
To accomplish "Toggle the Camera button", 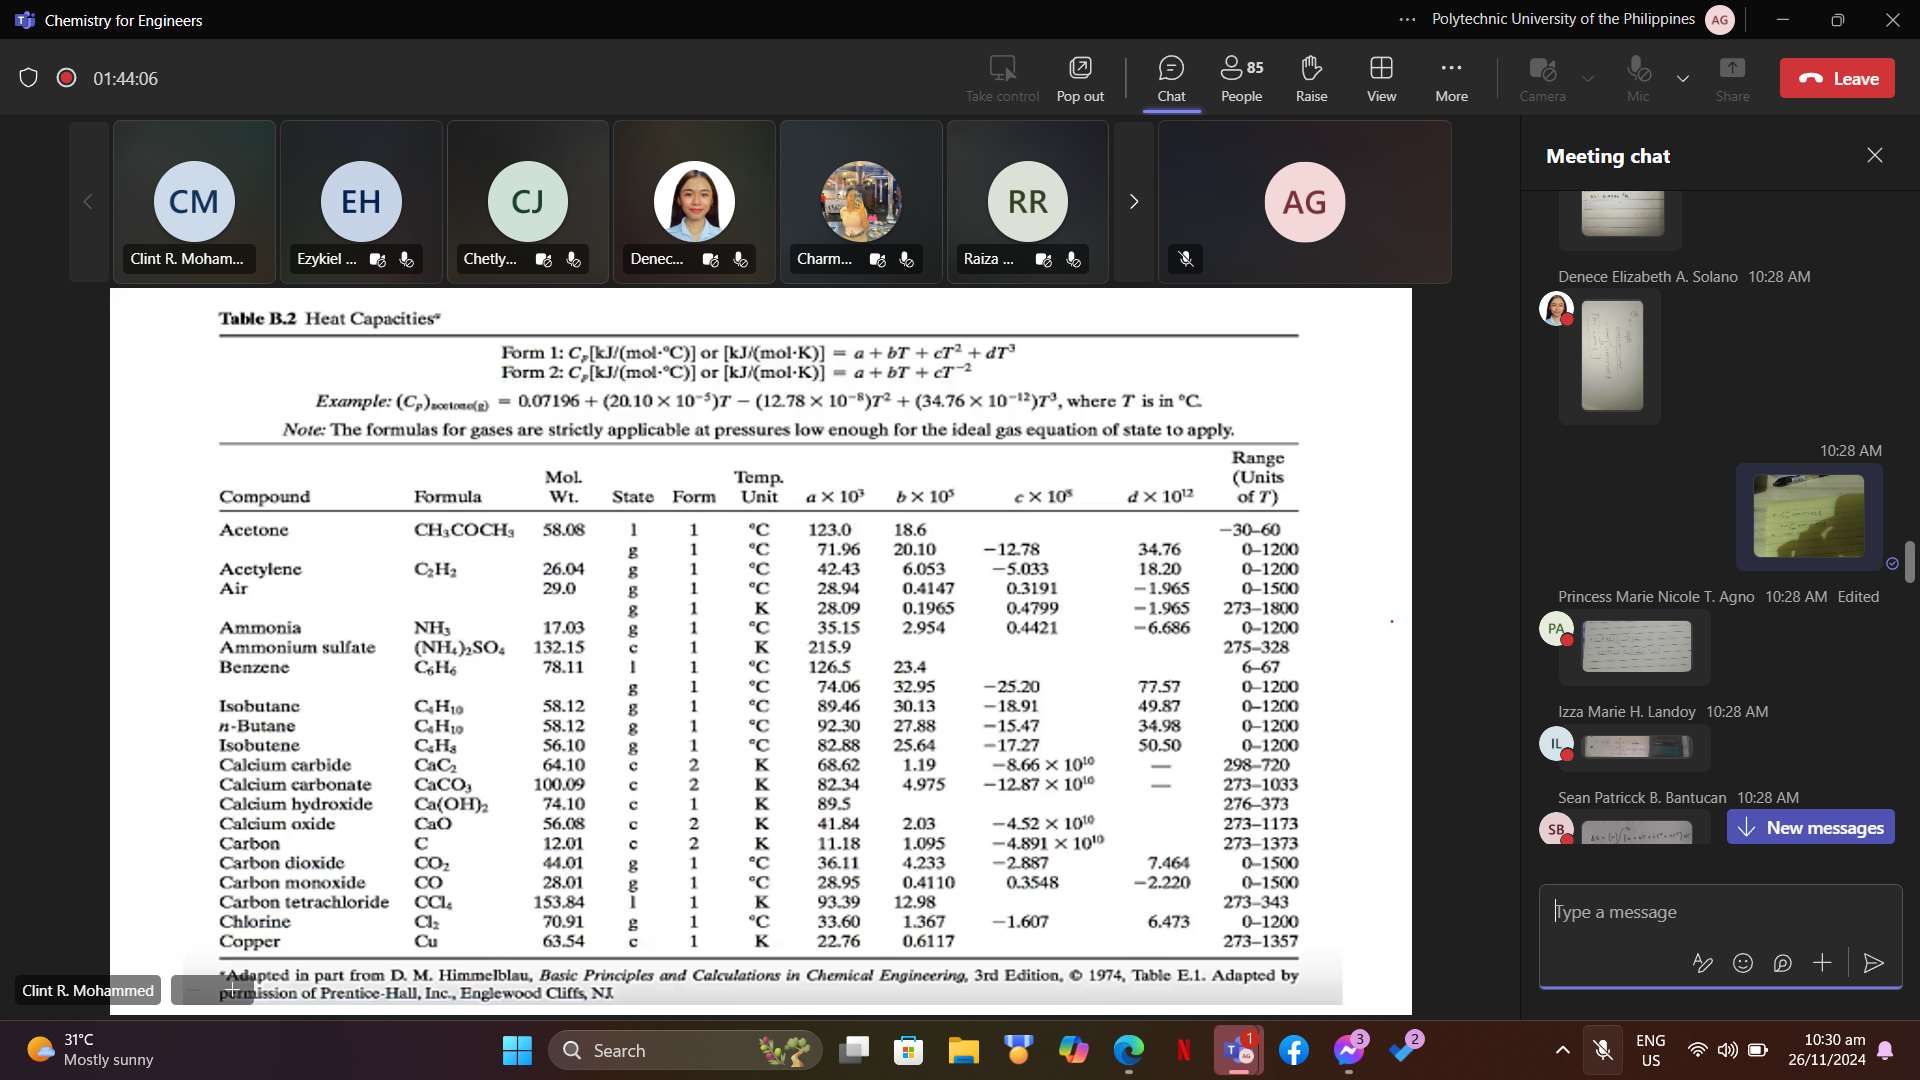I will pos(1542,79).
